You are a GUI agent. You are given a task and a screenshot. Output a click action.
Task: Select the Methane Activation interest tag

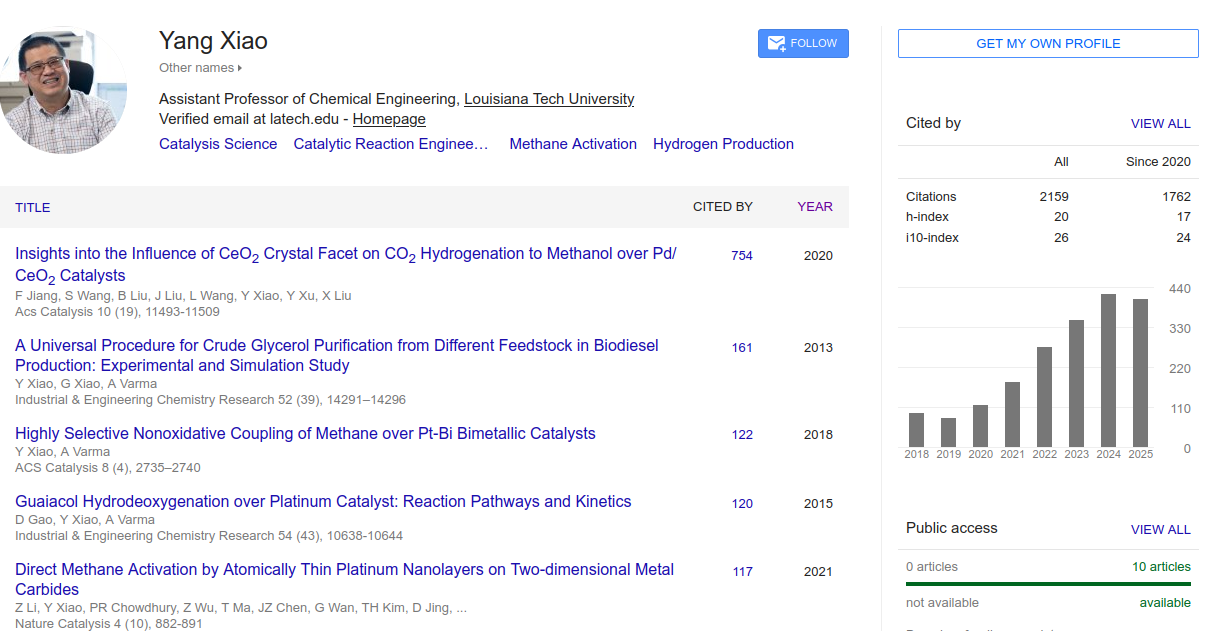tap(573, 144)
